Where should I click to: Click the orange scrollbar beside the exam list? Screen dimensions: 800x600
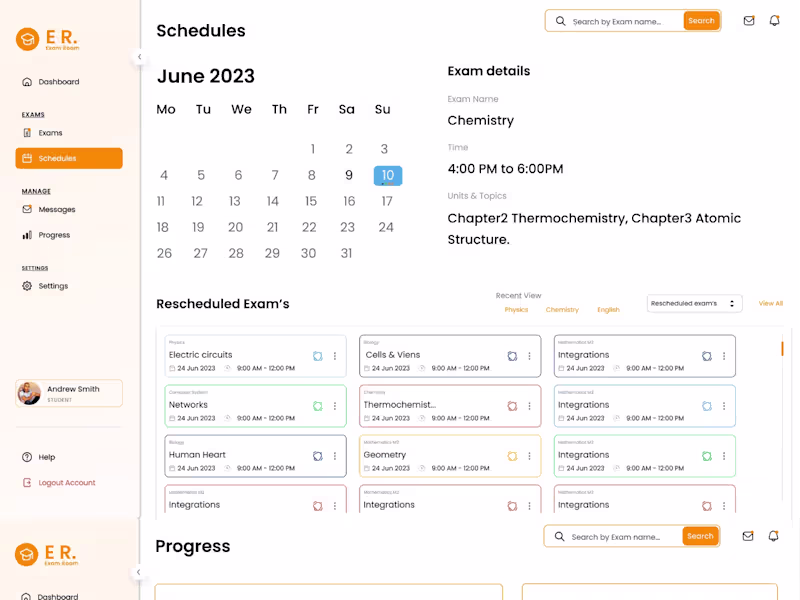782,348
